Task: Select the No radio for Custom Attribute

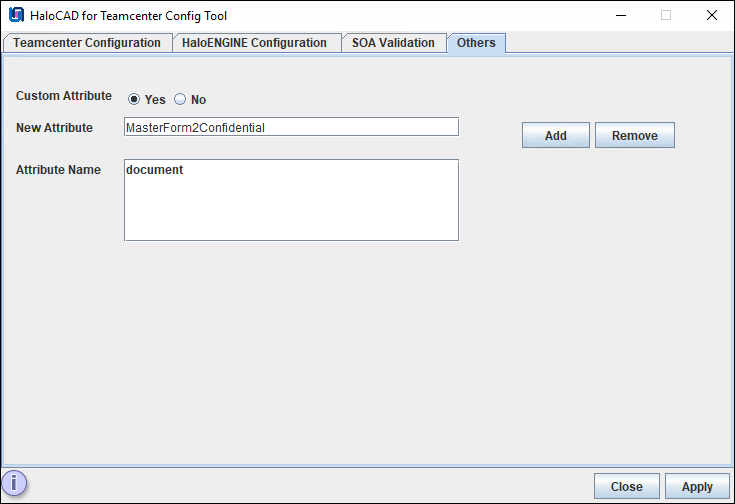Action: pos(180,99)
